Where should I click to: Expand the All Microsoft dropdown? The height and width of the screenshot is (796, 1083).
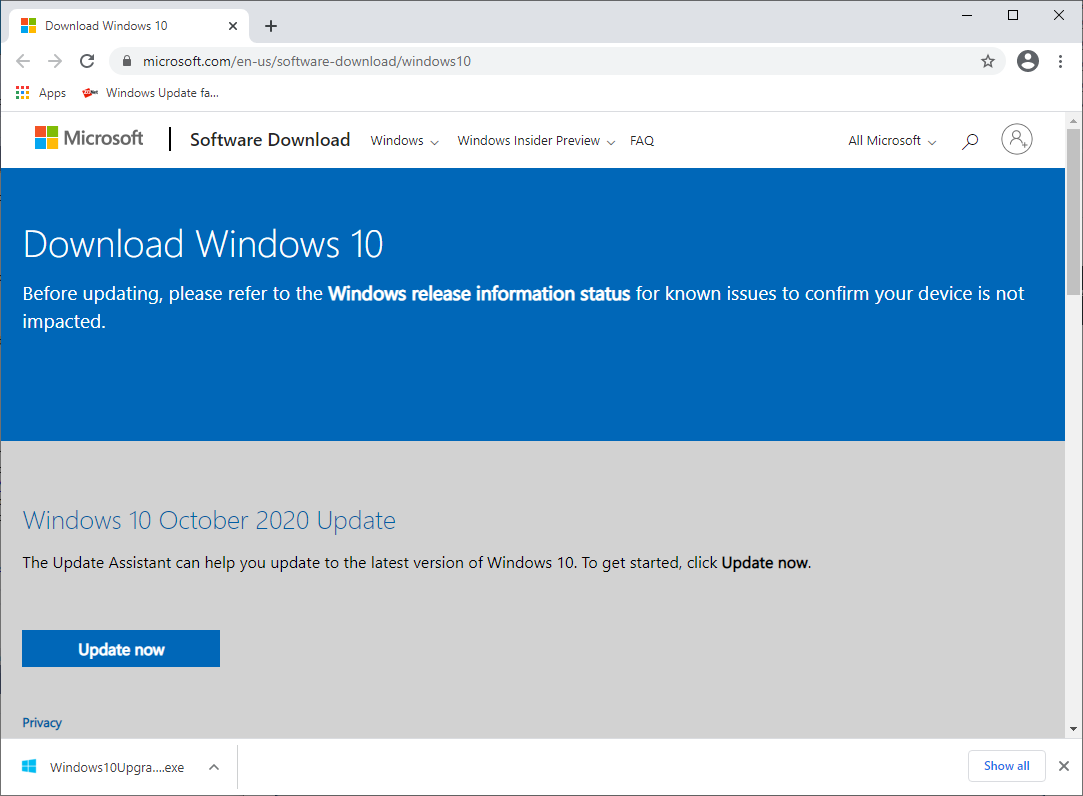(x=892, y=140)
